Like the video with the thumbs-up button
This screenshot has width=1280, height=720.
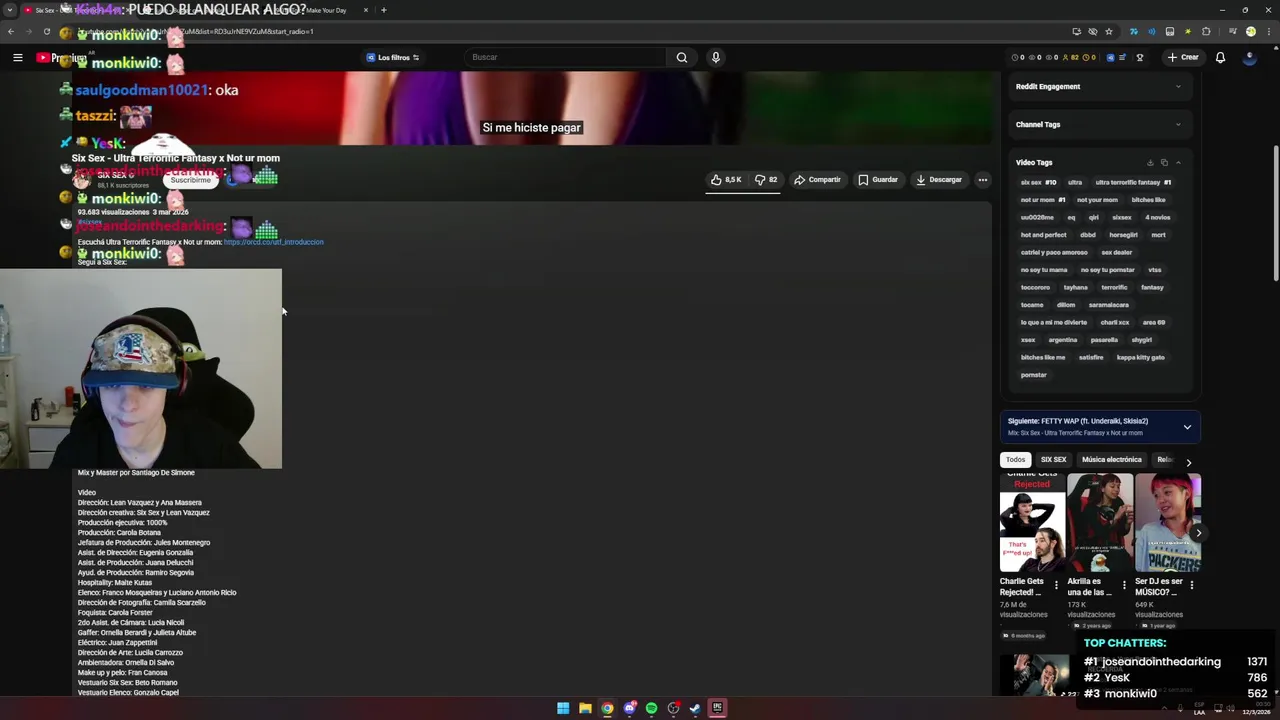[726, 180]
